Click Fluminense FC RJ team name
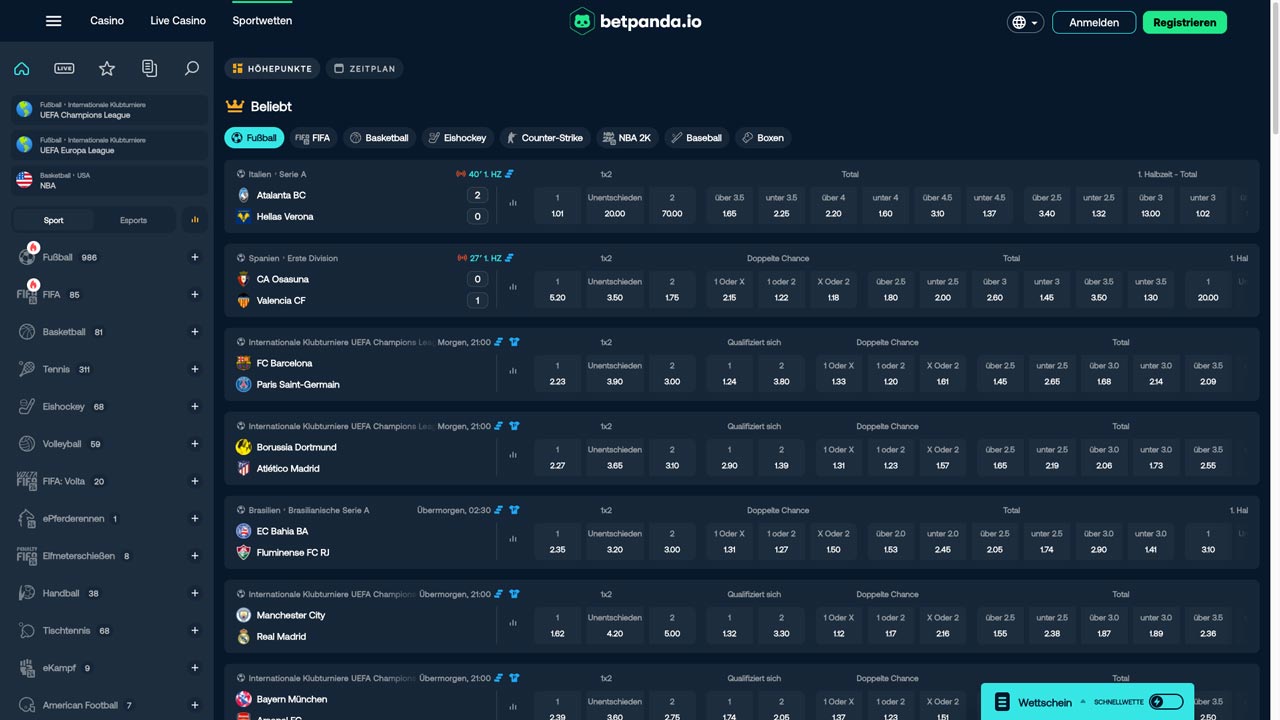Image resolution: width=1280 pixels, height=720 pixels. click(293, 552)
